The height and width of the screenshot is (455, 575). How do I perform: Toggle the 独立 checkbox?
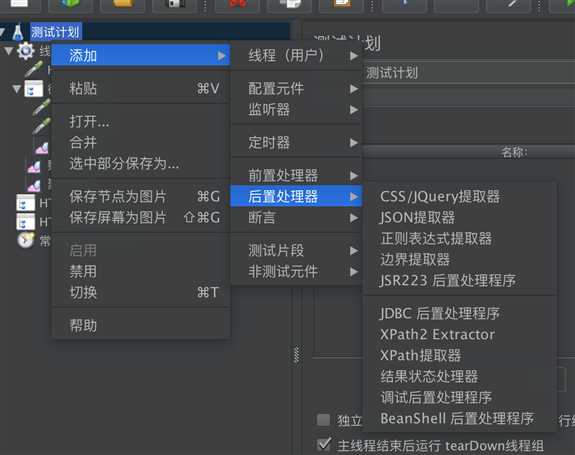pos(323,420)
